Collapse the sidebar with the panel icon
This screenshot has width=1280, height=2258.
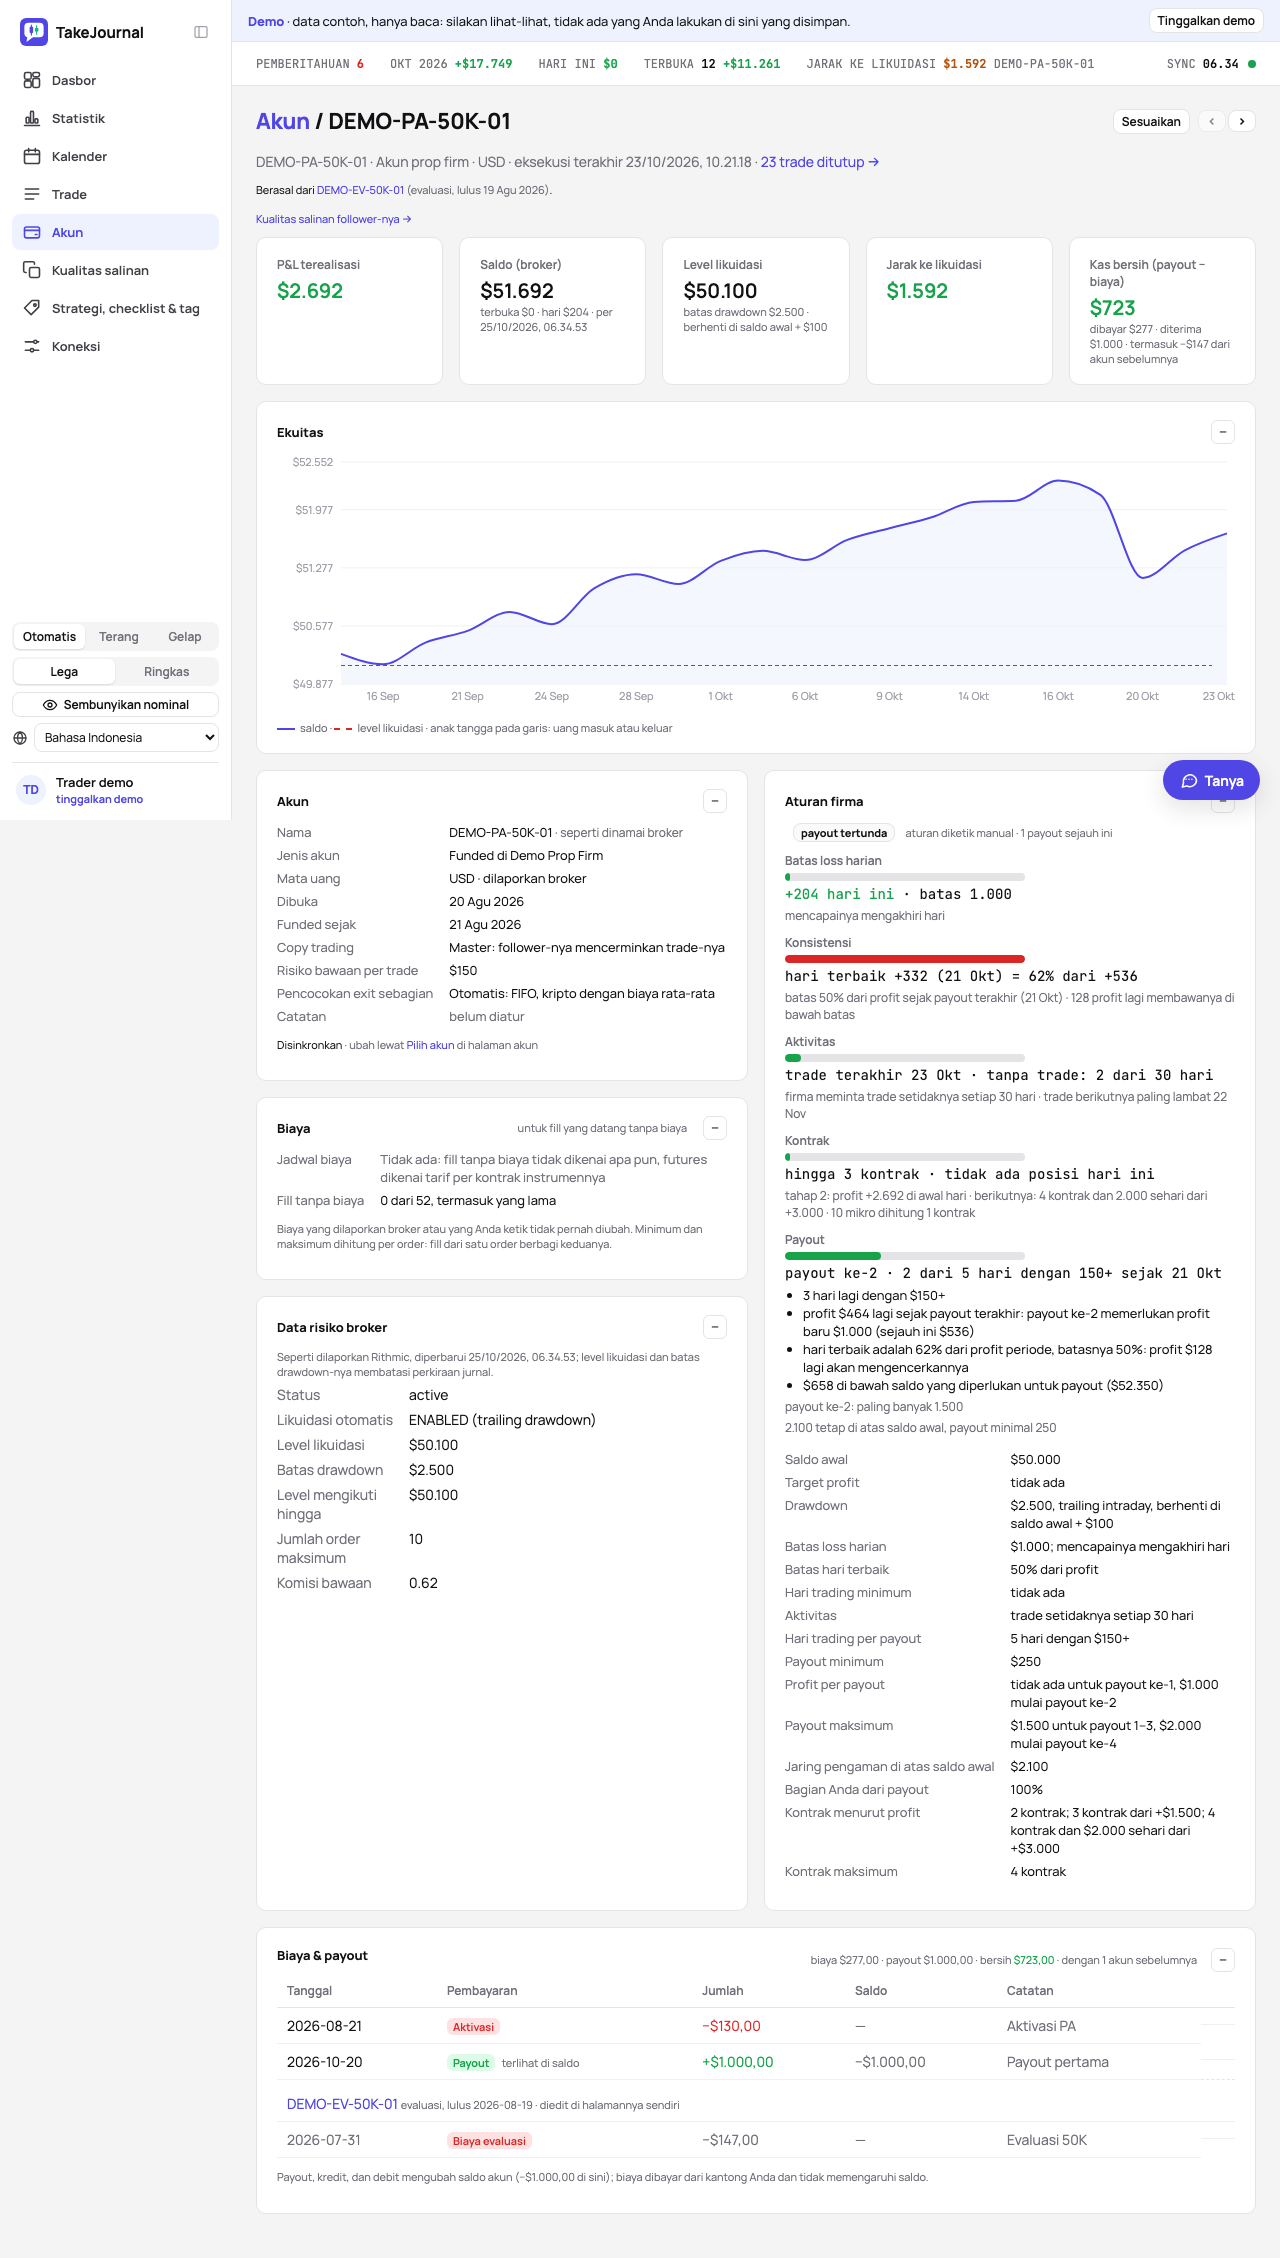pos(201,32)
